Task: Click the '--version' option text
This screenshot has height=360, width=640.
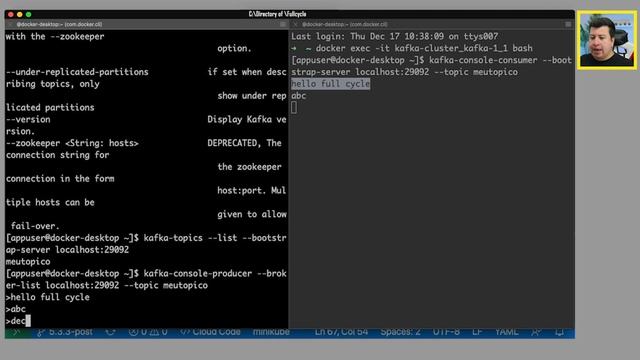Action: (x=28, y=120)
